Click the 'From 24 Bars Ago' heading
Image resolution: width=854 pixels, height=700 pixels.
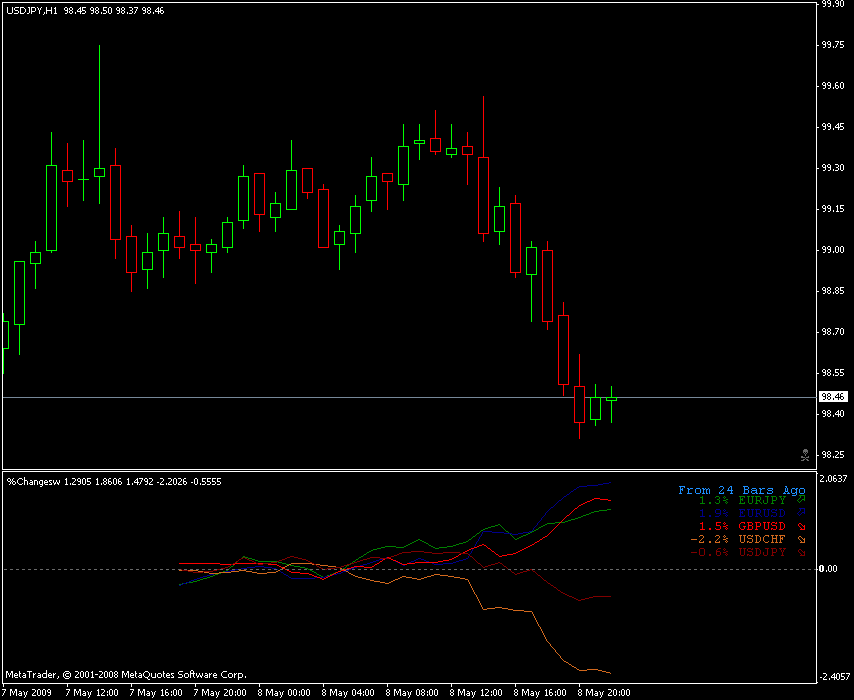coord(741,490)
